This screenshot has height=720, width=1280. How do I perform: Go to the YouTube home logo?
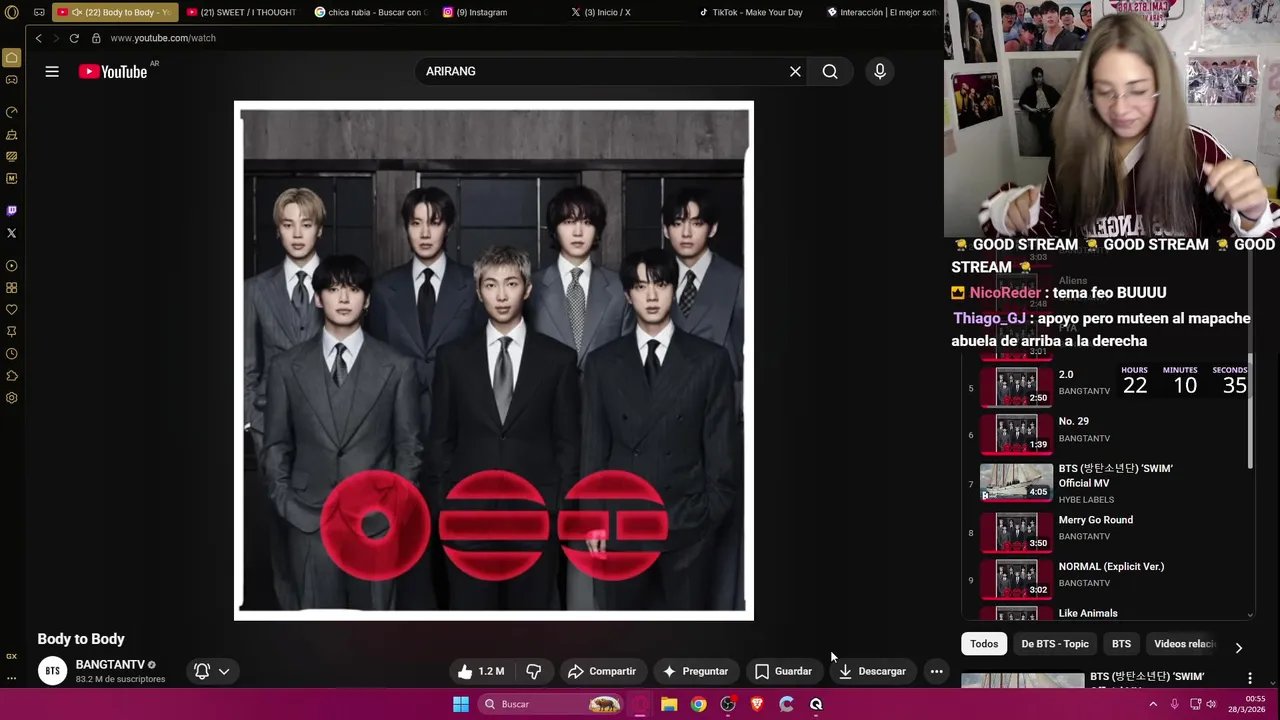(x=113, y=71)
